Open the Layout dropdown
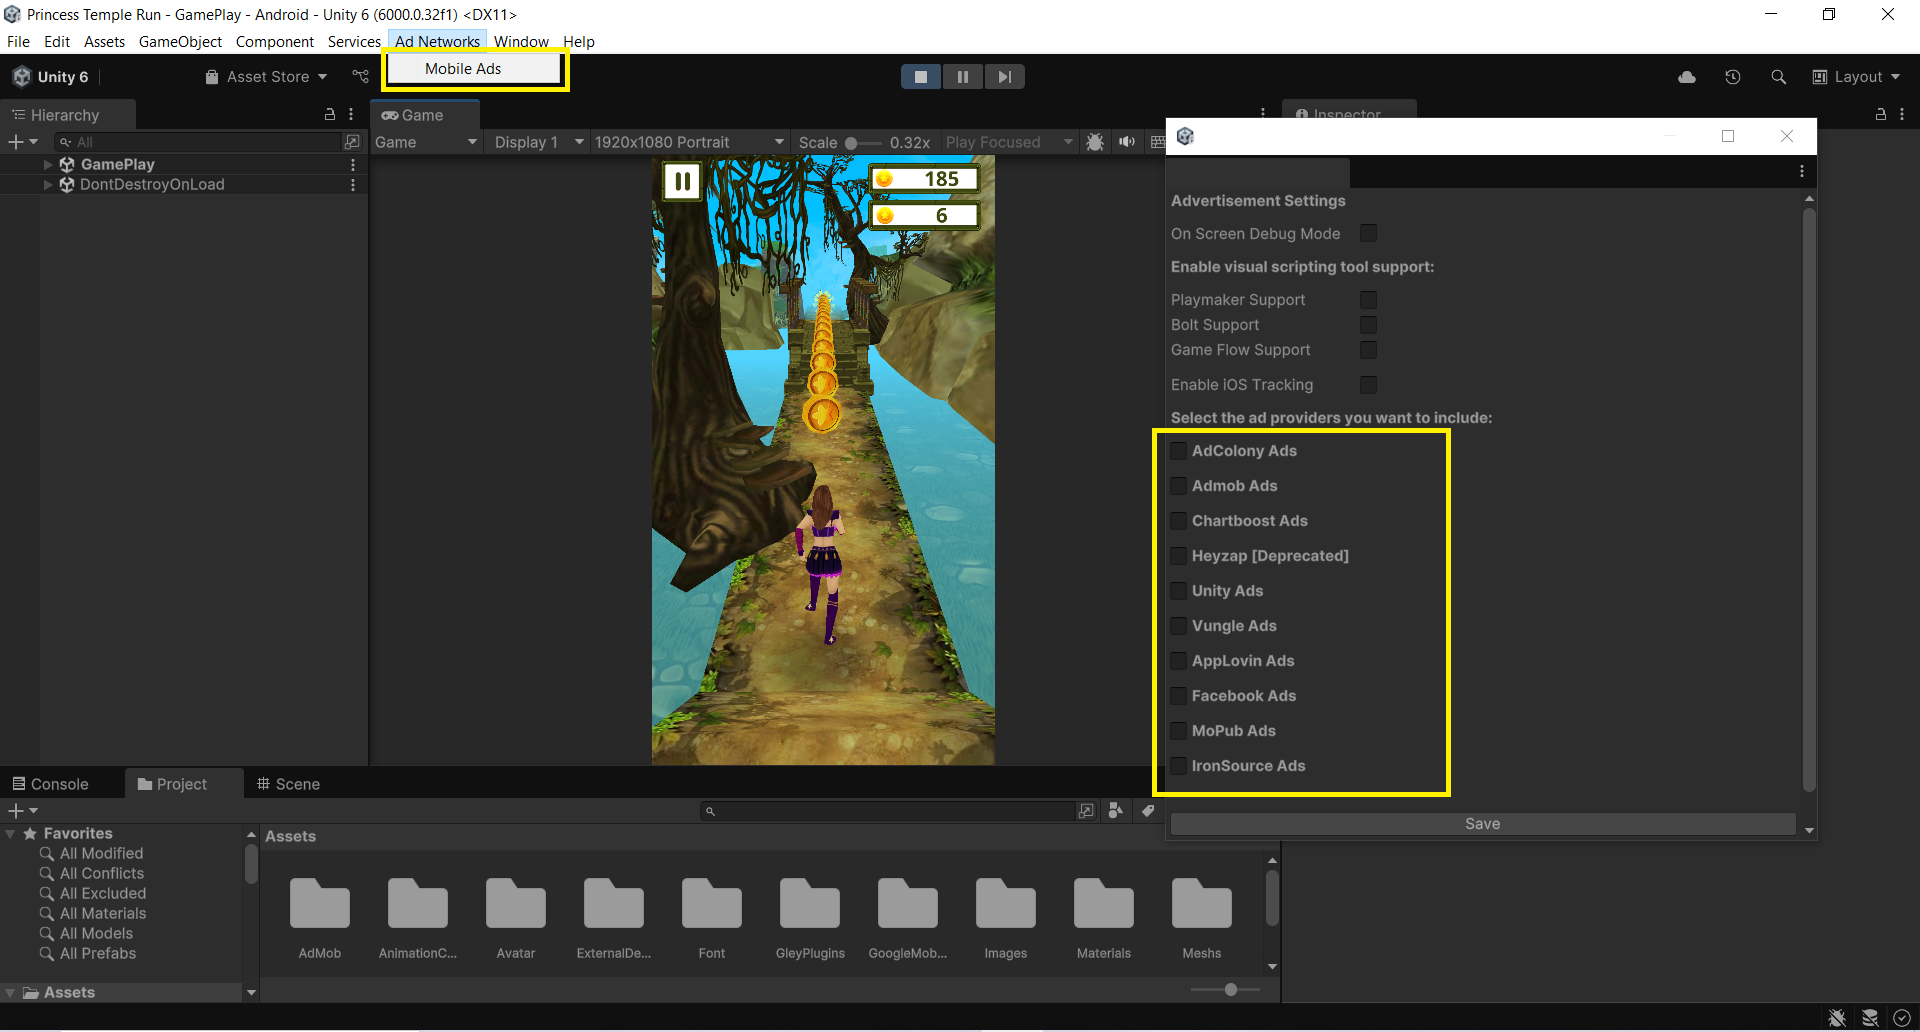1920x1032 pixels. pos(1857,77)
